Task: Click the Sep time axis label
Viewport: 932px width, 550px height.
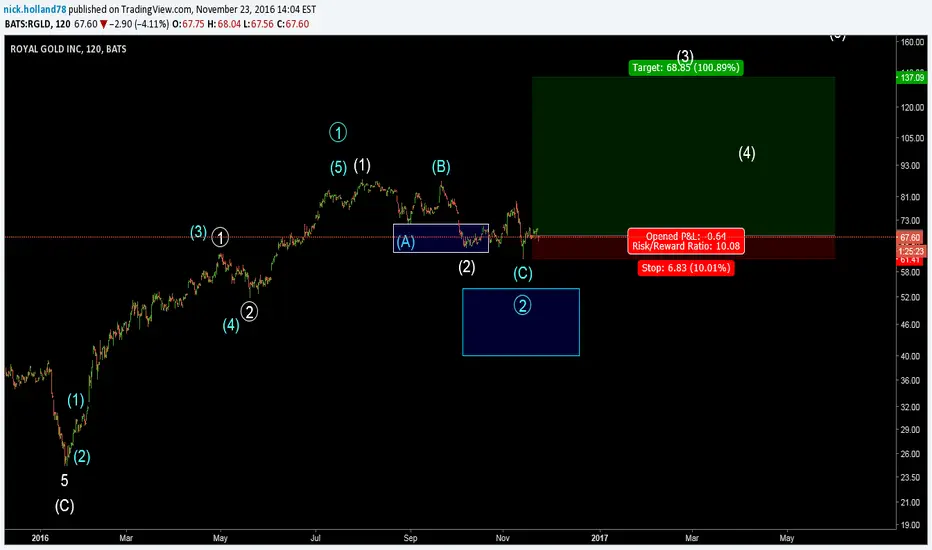Action: tap(411, 538)
